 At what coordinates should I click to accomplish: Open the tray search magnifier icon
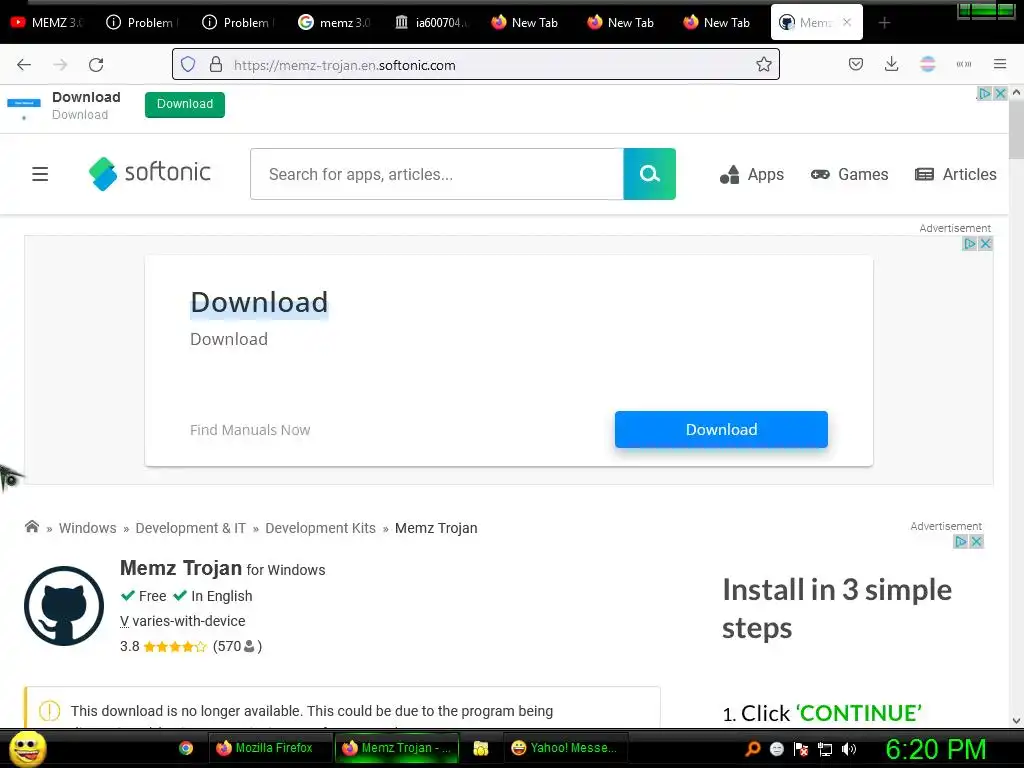[752, 748]
